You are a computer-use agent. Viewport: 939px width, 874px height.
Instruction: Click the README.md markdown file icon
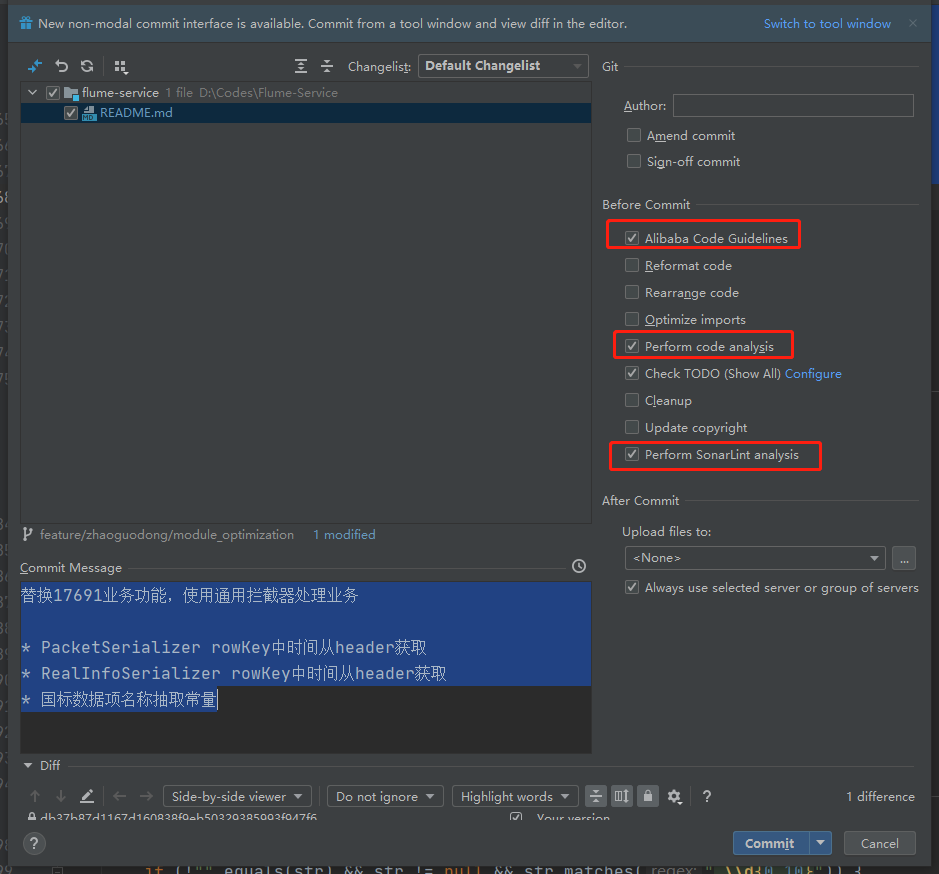[89, 113]
